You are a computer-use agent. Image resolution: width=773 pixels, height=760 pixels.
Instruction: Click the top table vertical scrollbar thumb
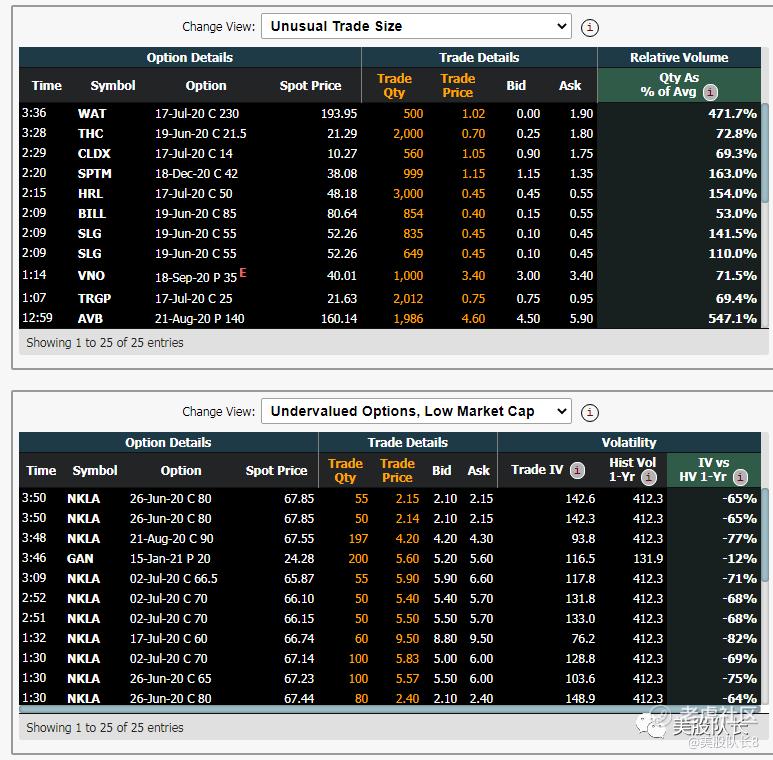point(765,153)
